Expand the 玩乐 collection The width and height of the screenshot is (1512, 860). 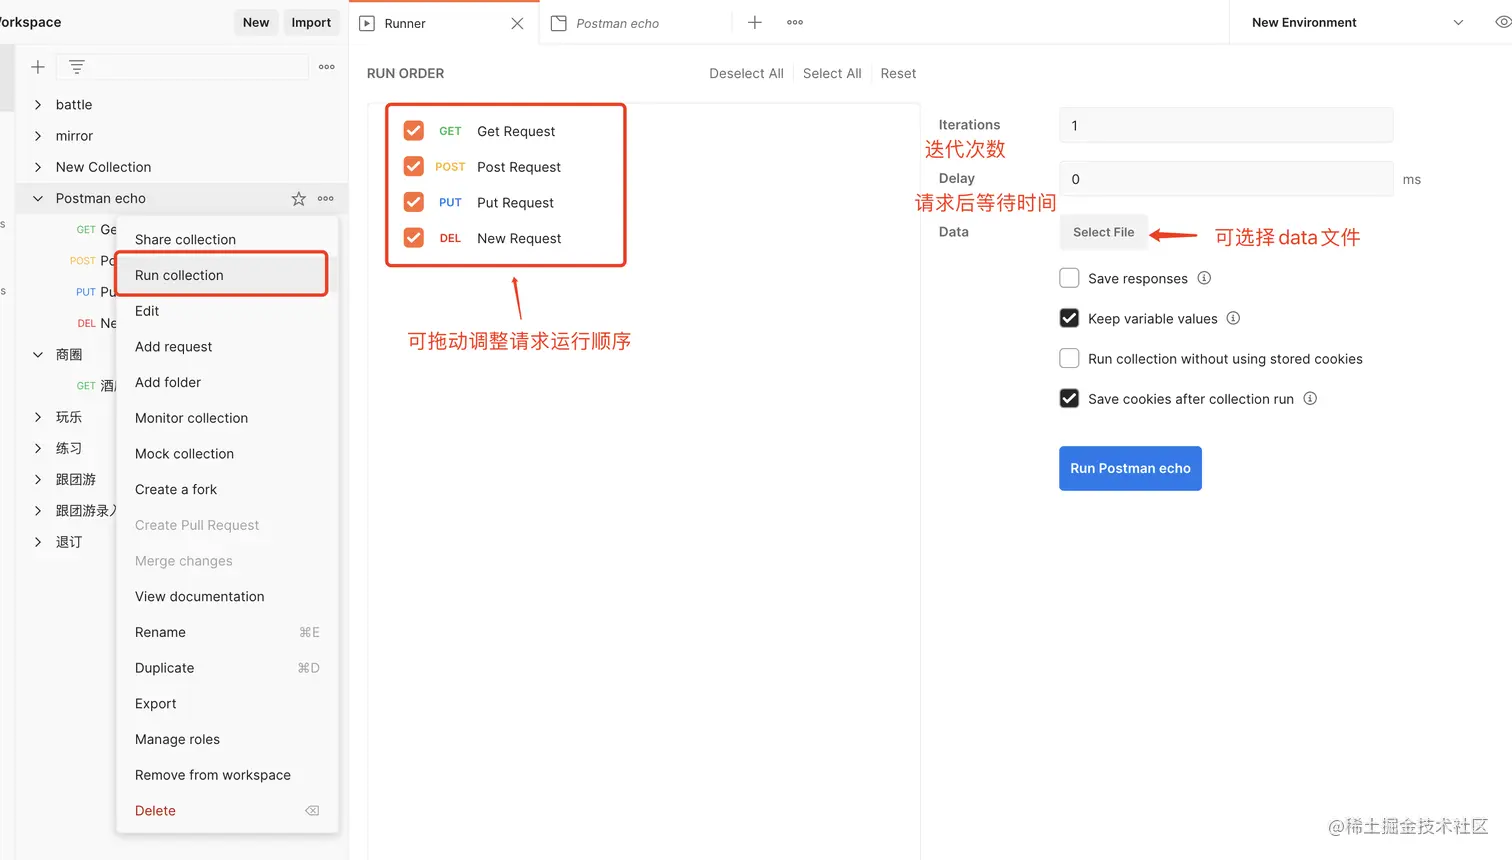(x=38, y=417)
